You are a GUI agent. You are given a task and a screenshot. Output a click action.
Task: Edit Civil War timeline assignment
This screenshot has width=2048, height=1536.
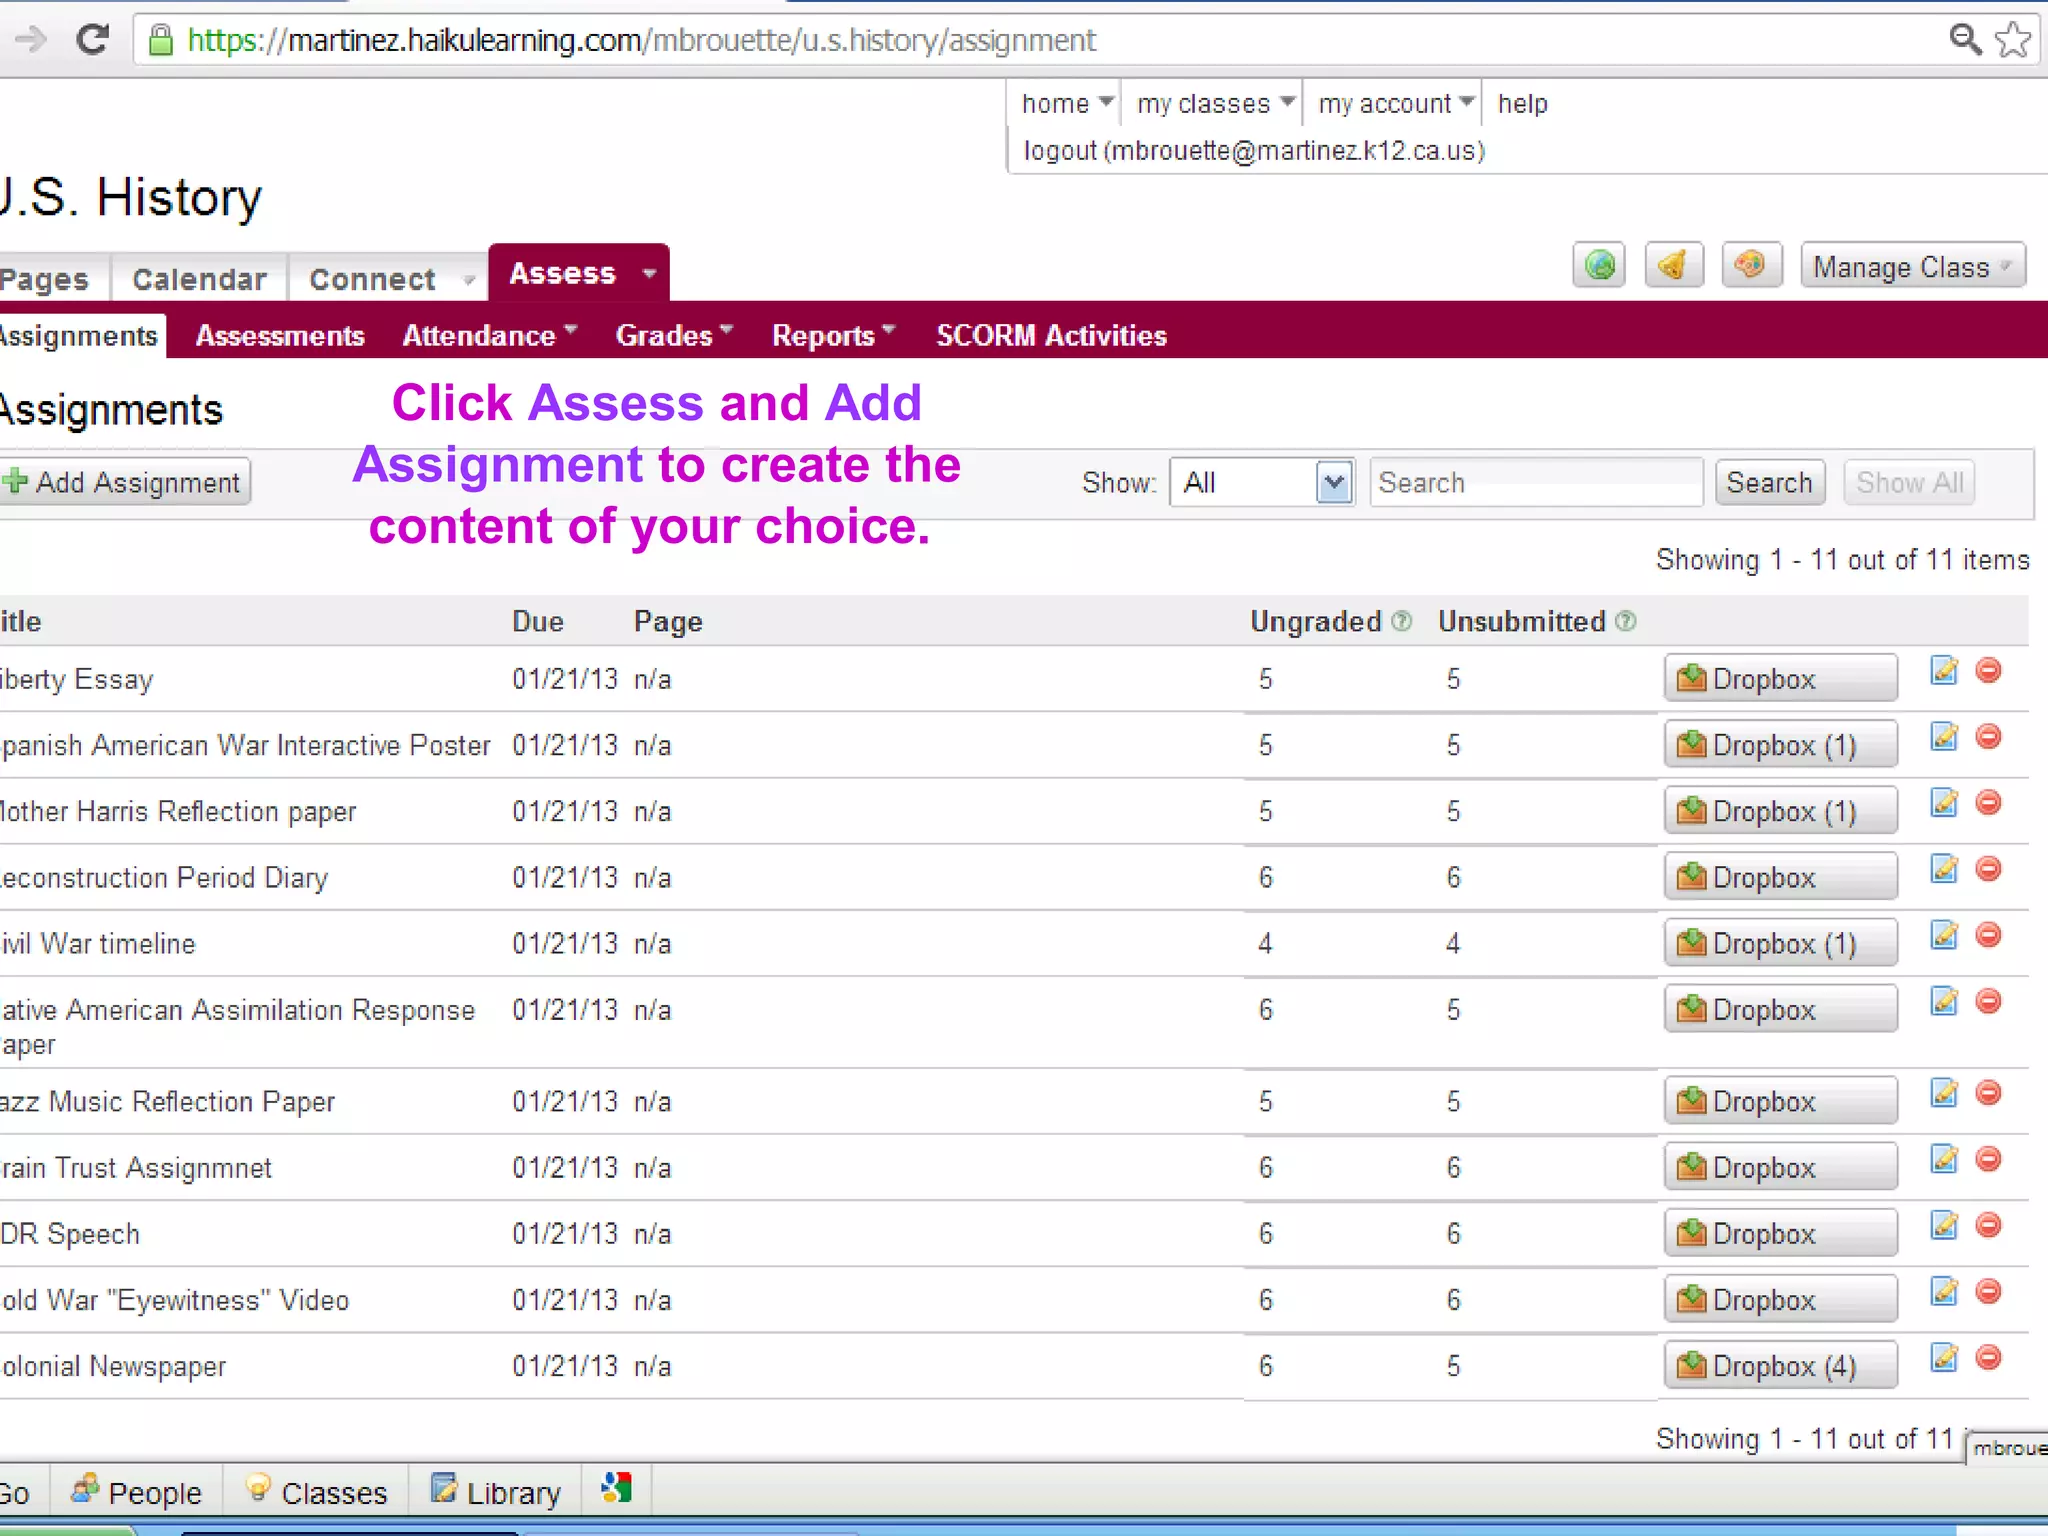(x=1944, y=935)
